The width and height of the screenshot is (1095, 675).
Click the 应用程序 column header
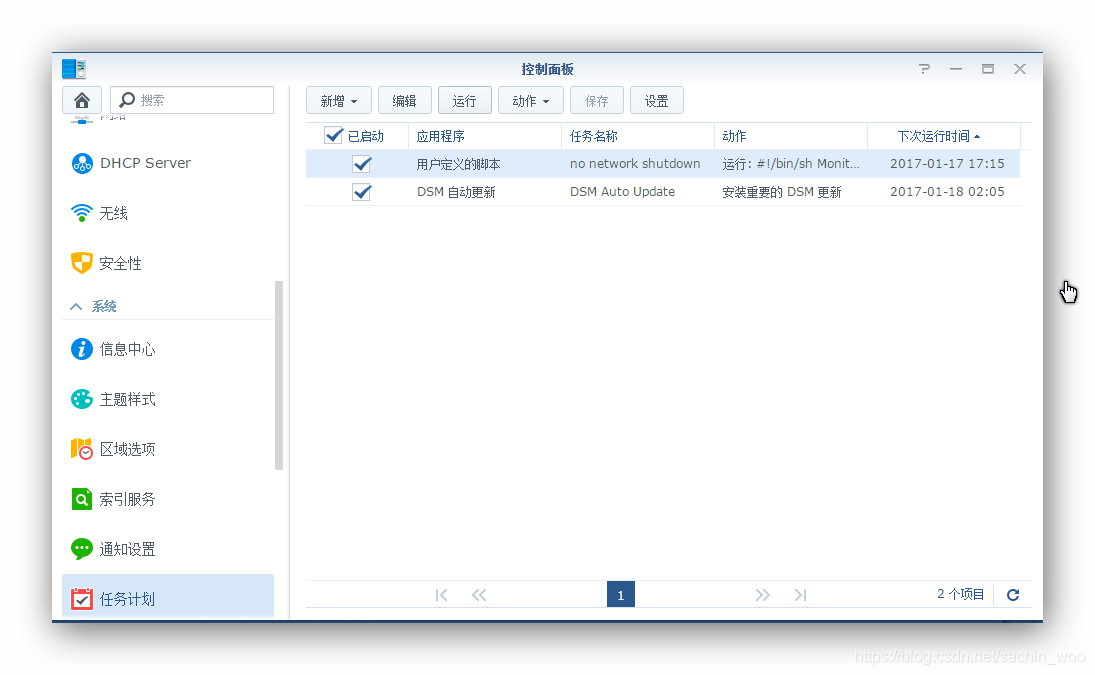click(x=485, y=136)
